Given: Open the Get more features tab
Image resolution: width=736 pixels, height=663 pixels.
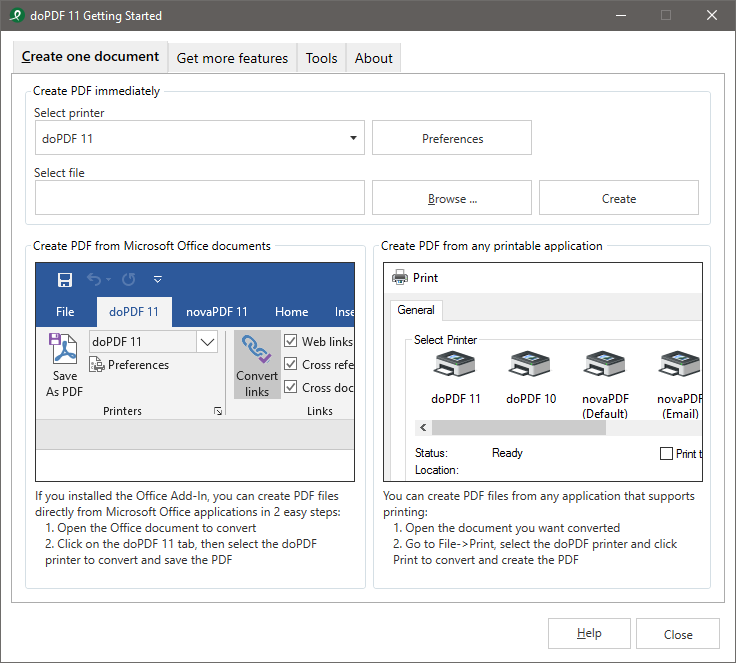Looking at the screenshot, I should pyautogui.click(x=232, y=58).
